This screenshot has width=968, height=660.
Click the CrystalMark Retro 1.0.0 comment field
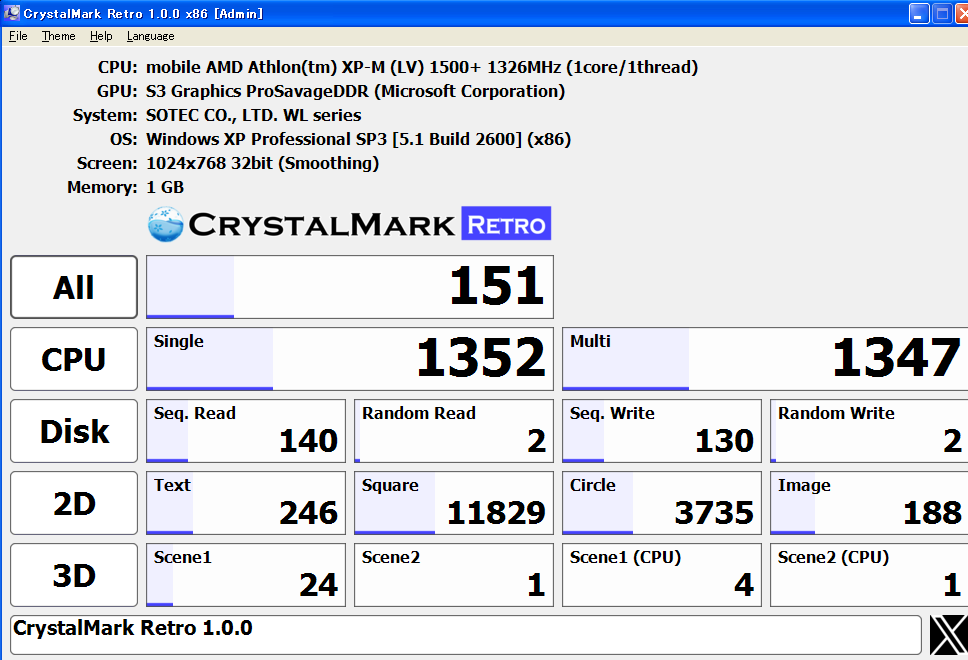(x=466, y=635)
